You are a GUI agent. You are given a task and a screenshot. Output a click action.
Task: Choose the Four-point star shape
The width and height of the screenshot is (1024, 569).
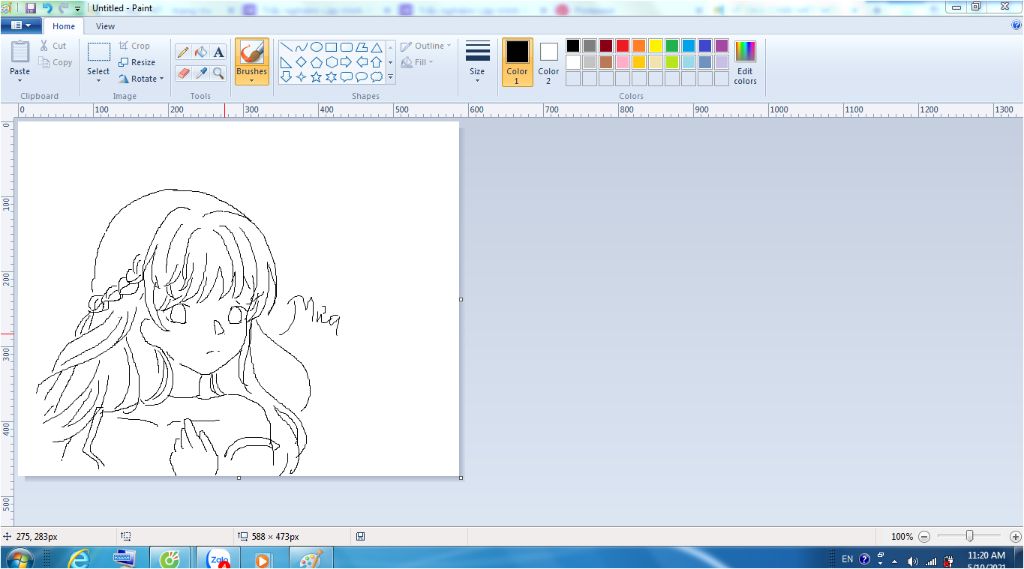(x=301, y=77)
